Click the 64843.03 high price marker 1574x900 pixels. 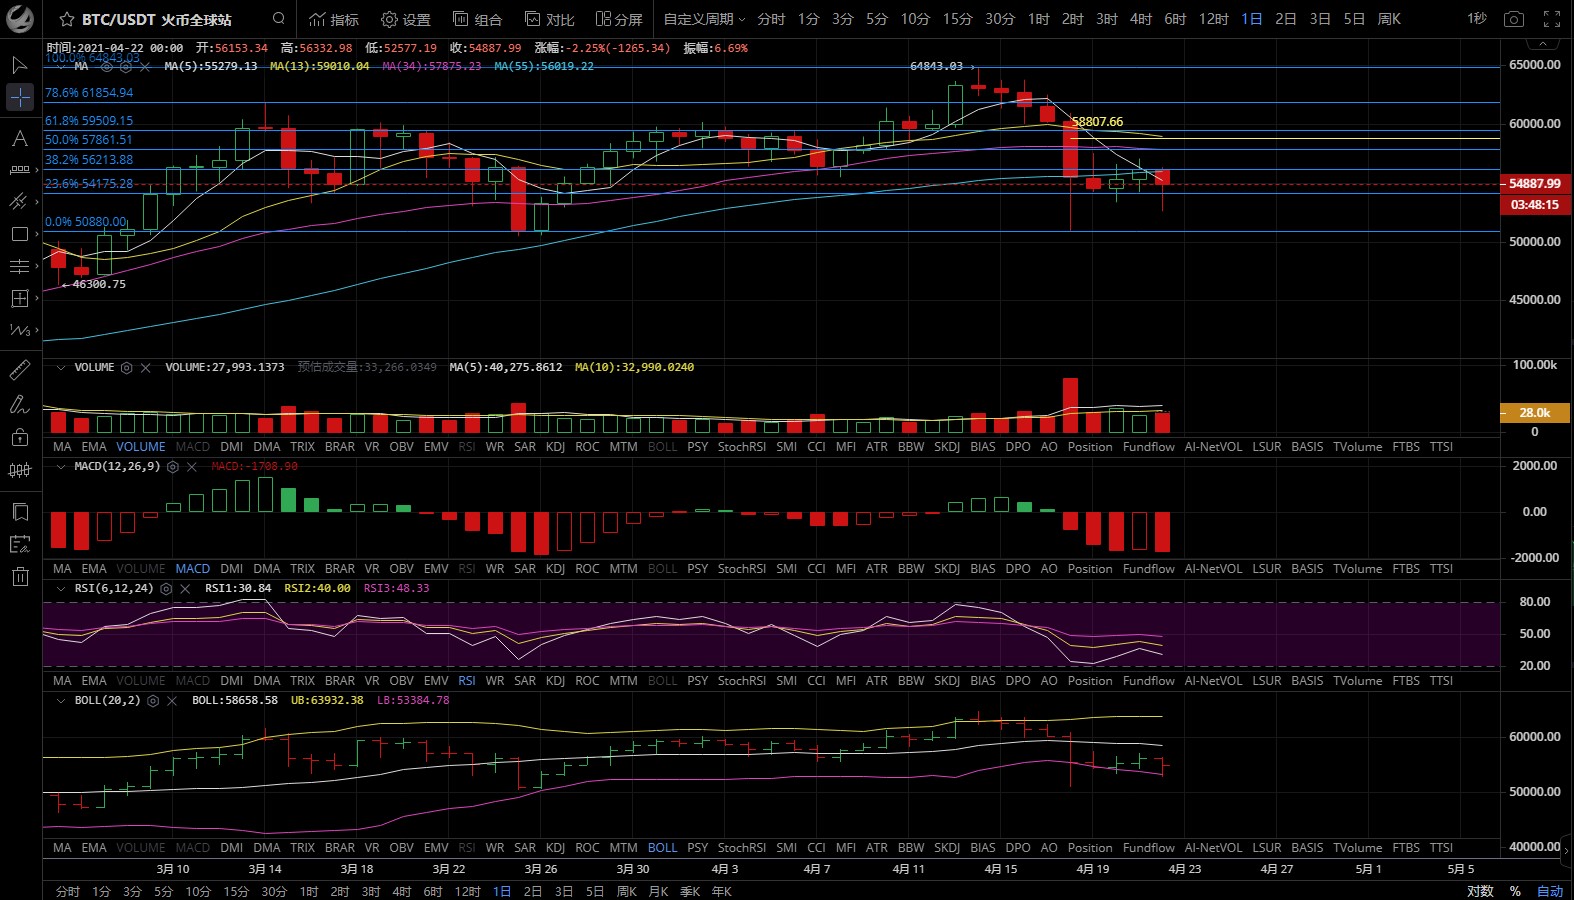(x=936, y=66)
